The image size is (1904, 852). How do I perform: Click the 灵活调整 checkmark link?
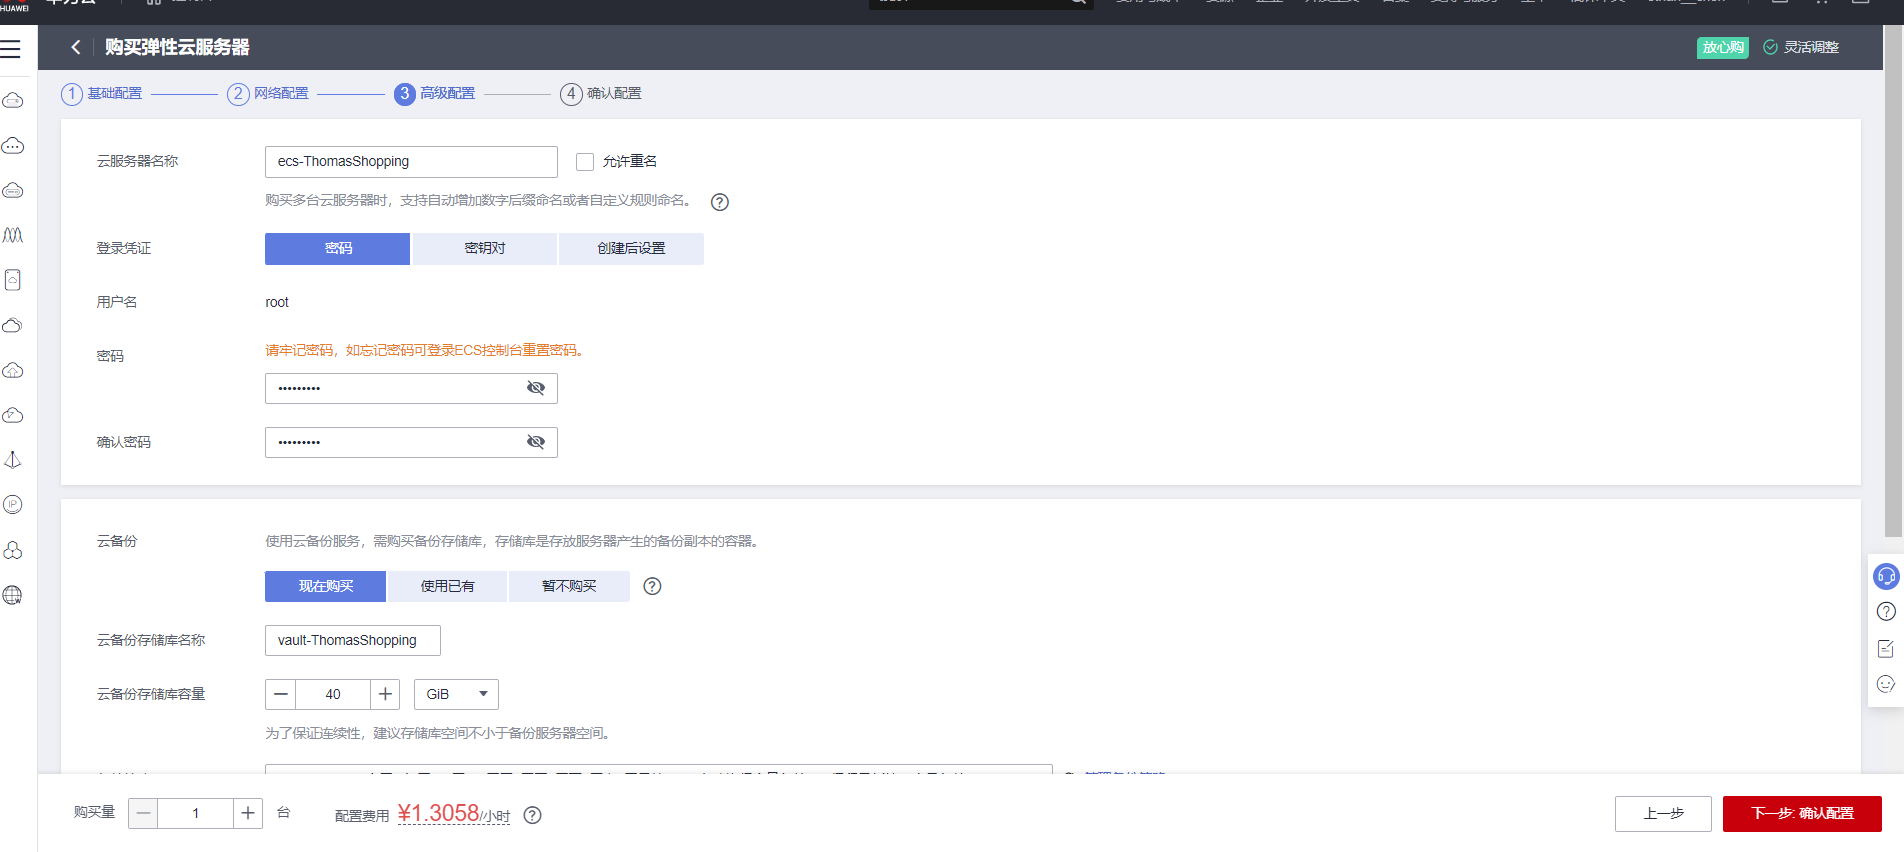[1801, 47]
